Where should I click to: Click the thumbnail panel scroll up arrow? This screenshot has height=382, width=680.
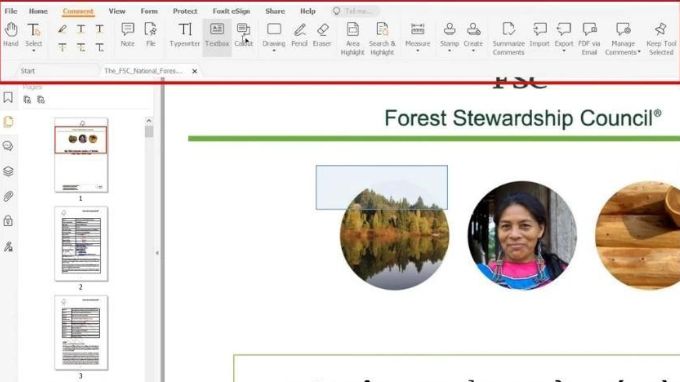click(149, 121)
